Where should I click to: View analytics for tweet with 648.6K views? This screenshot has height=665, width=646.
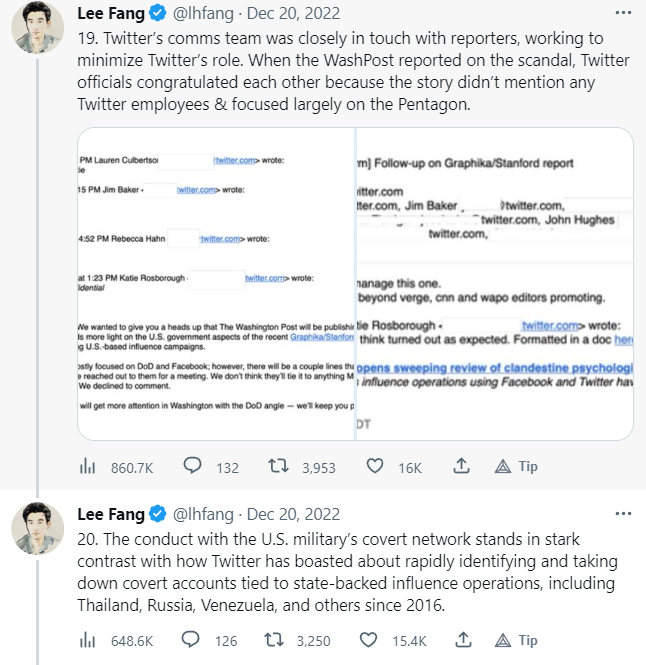point(86,640)
